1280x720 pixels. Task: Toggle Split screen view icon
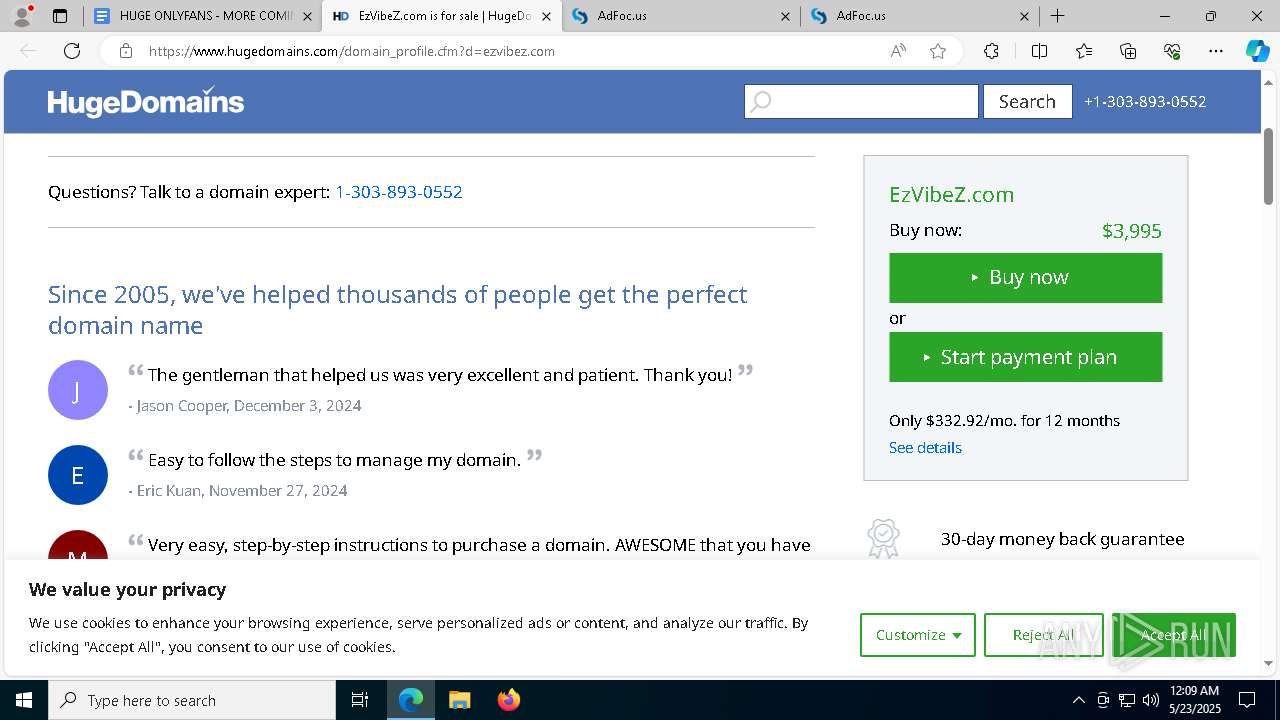(1039, 51)
